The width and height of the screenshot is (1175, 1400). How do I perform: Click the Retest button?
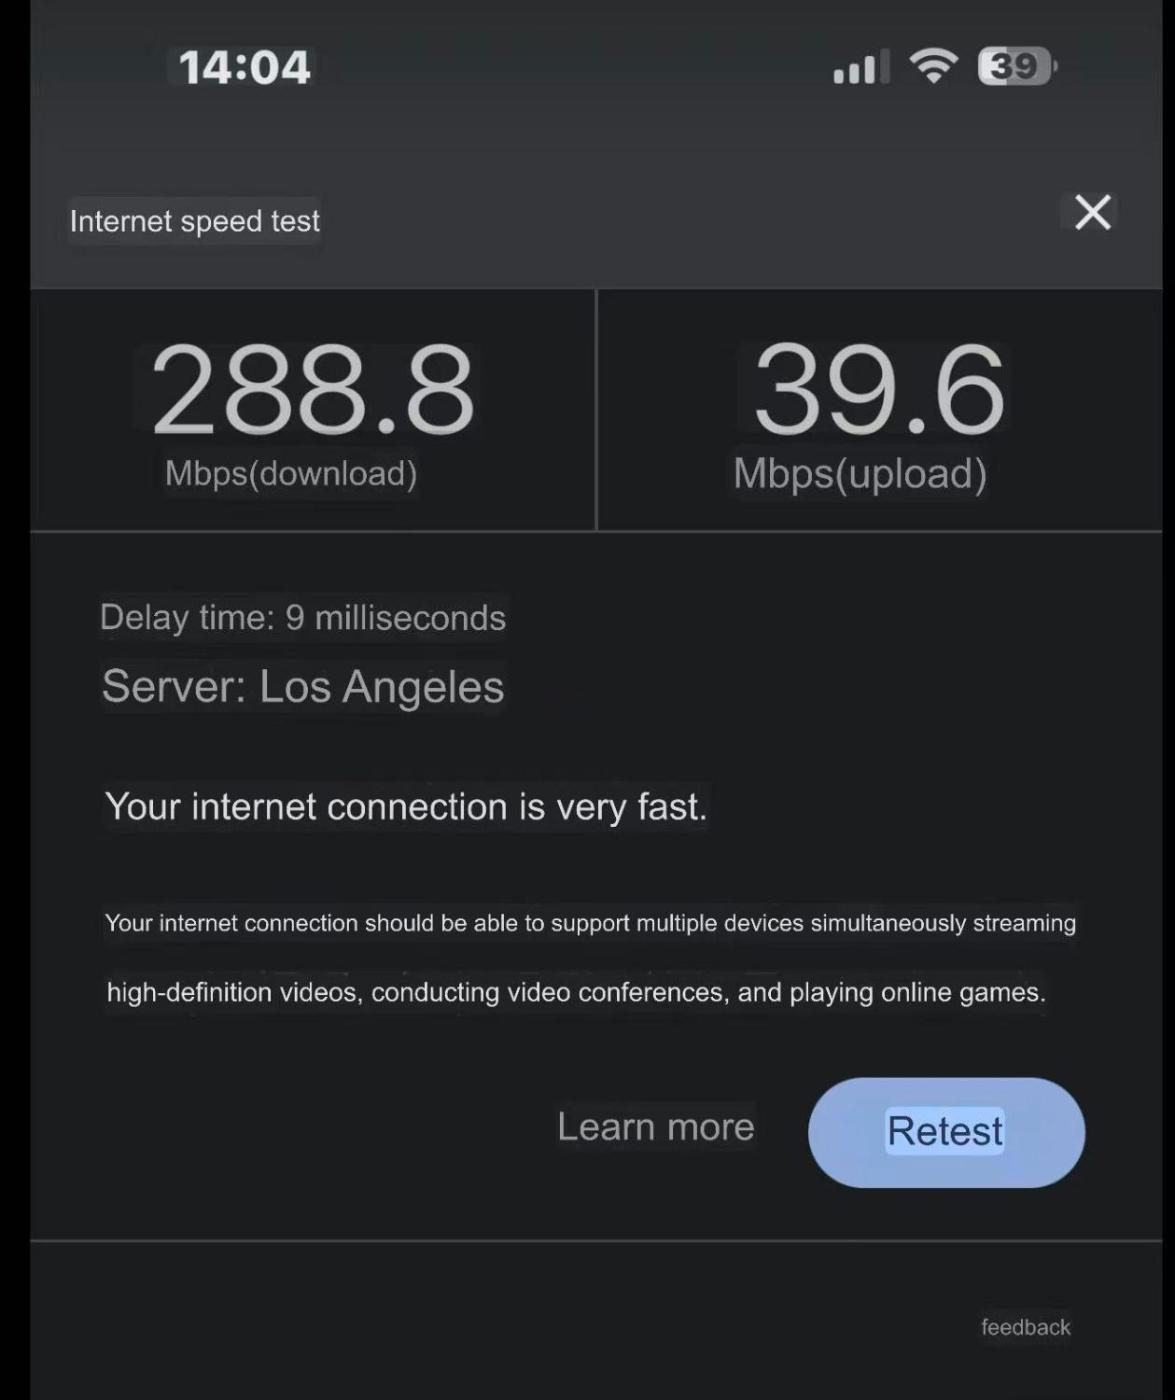coord(946,1132)
